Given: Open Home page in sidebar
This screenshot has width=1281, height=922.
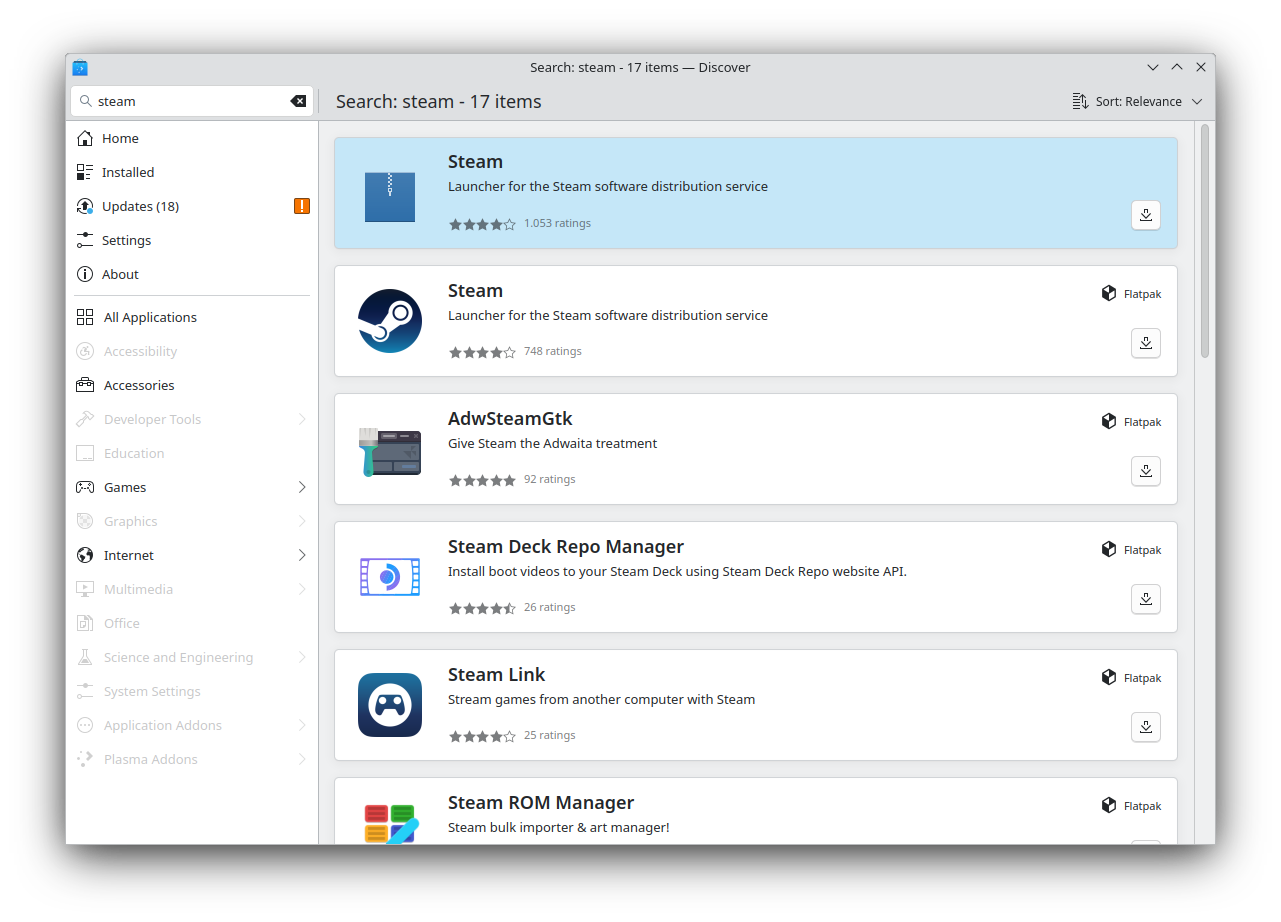Looking at the screenshot, I should pyautogui.click(x=192, y=138).
